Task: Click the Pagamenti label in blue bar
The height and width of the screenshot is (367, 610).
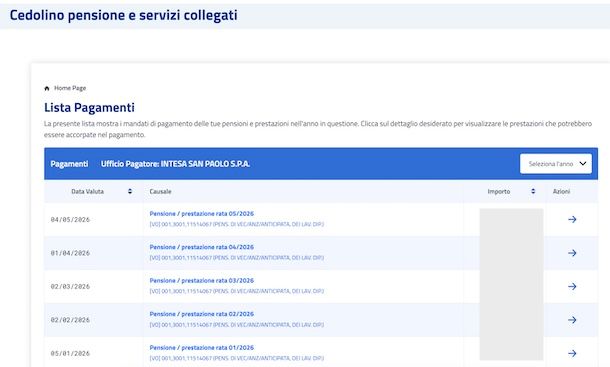Action: (69, 164)
